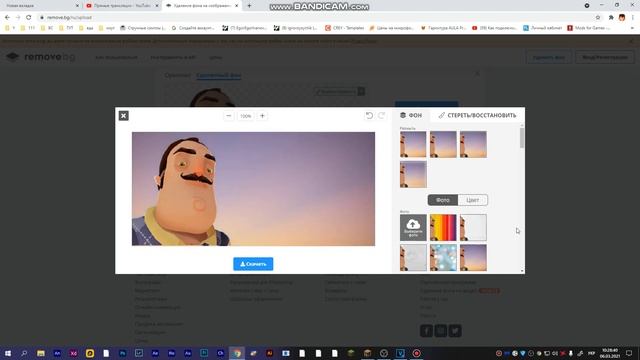Screen dimensions: 640x360
Task: Open the Chrome three-dot menu
Action: coord(633,18)
